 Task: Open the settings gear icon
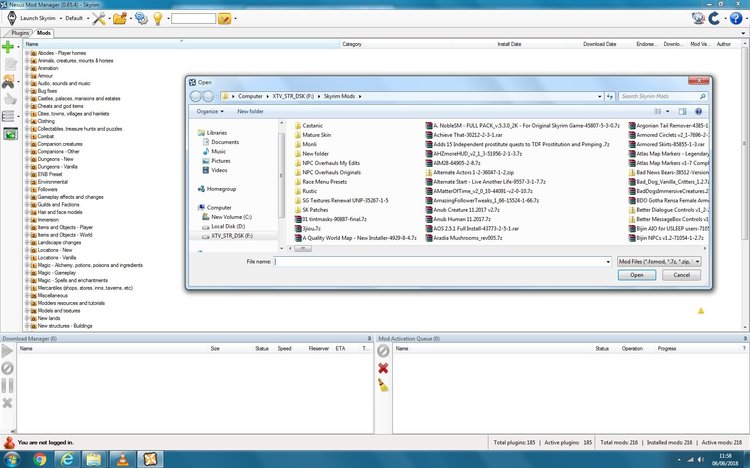pyautogui.click(x=141, y=19)
